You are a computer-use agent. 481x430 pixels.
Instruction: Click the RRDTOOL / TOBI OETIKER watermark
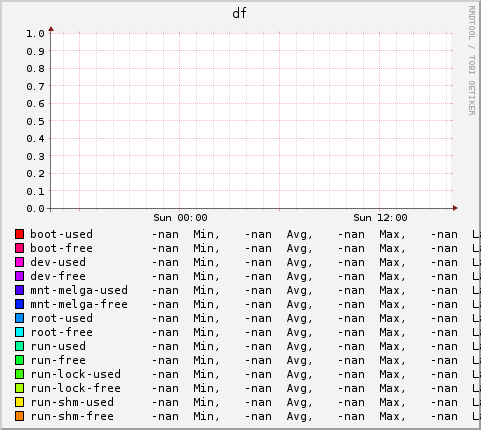(472, 61)
